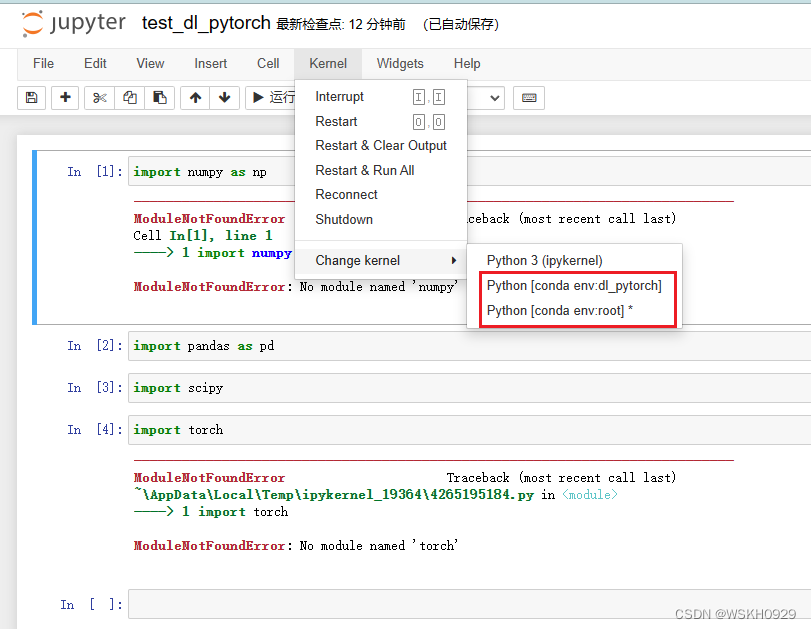Rename notebook title test_dl_pytorch
The height and width of the screenshot is (629, 811).
[206, 23]
